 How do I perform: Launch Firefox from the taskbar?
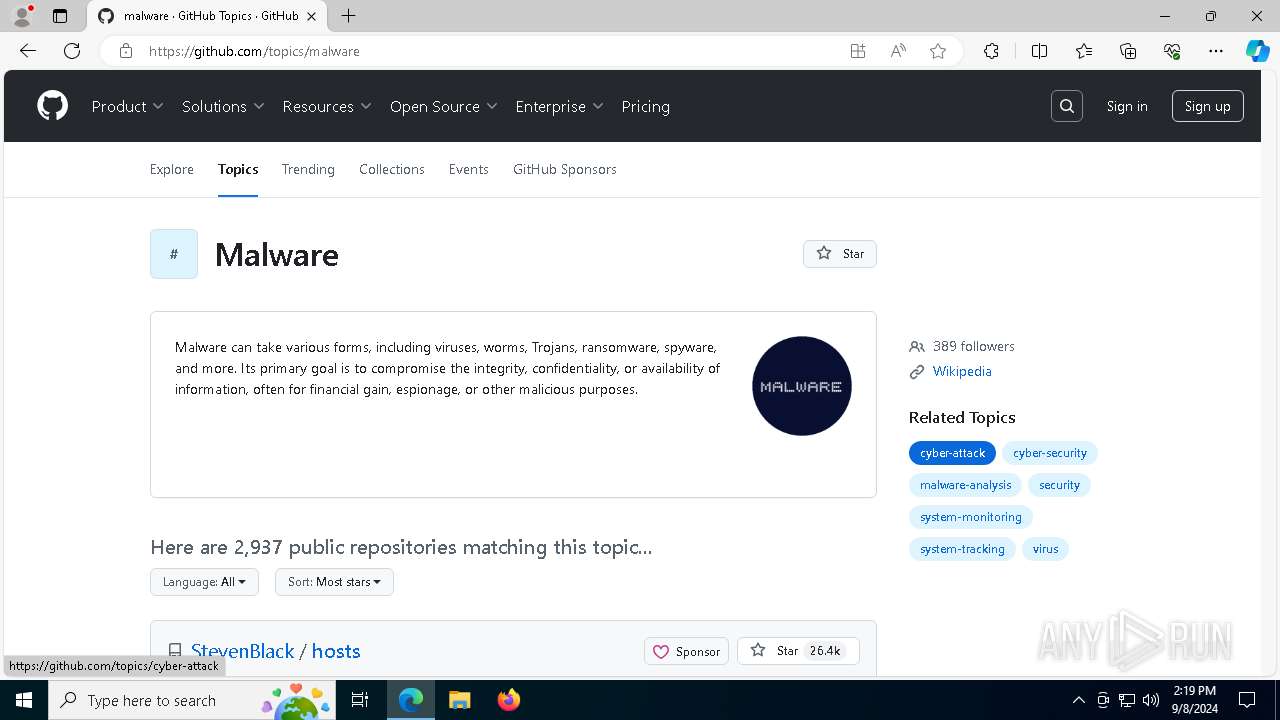(x=508, y=700)
